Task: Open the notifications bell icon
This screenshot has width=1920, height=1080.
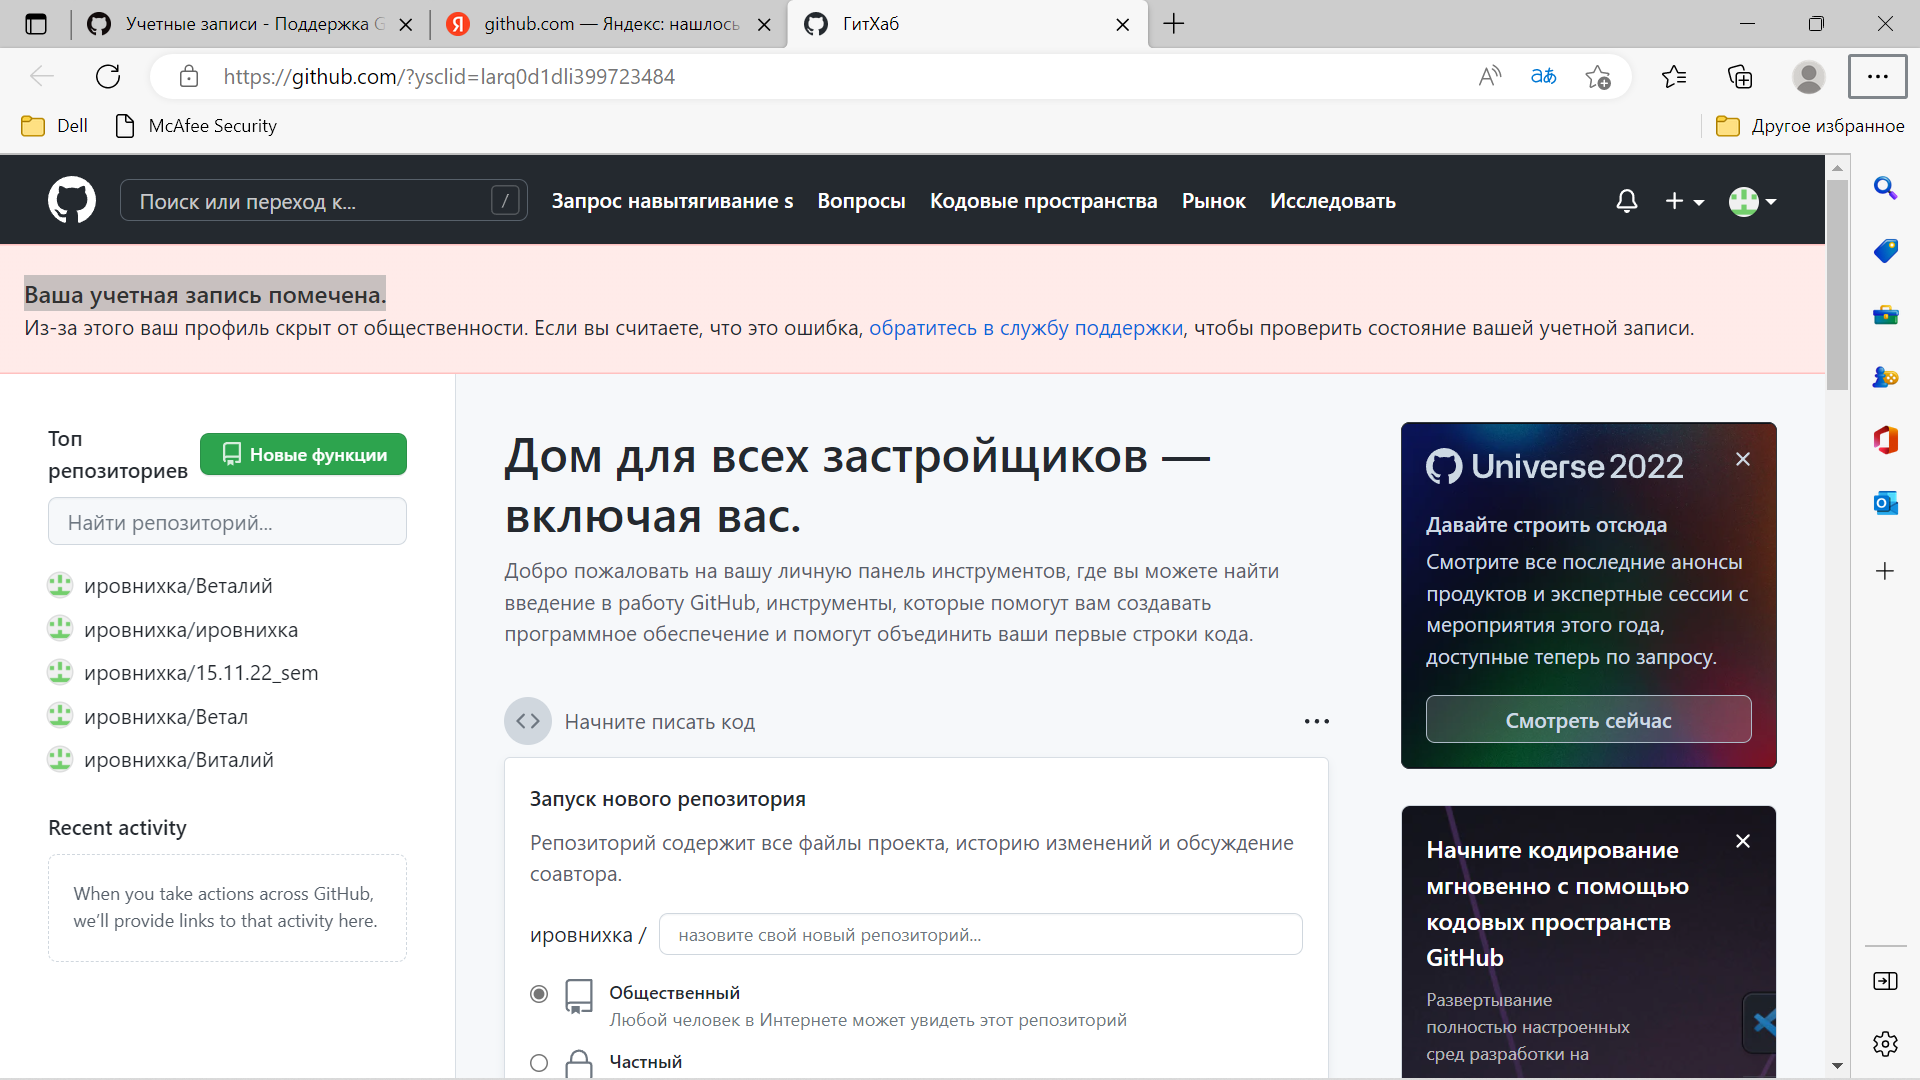Action: point(1627,201)
